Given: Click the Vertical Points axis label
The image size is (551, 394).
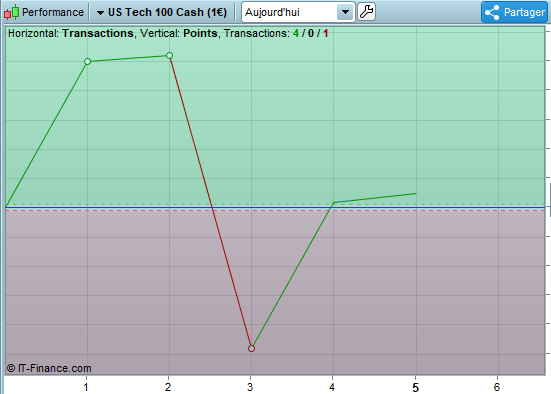Looking at the screenshot, I should click(x=179, y=33).
